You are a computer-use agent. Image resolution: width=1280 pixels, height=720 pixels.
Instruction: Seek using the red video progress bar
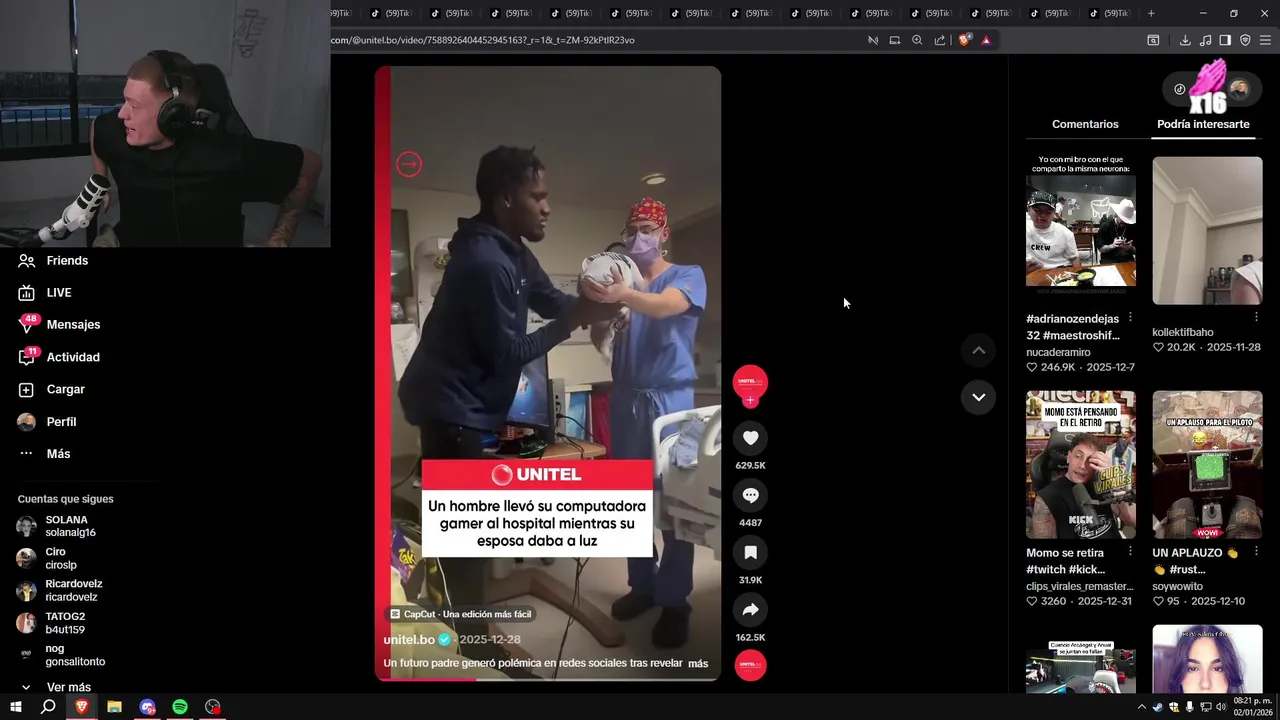coord(548,679)
